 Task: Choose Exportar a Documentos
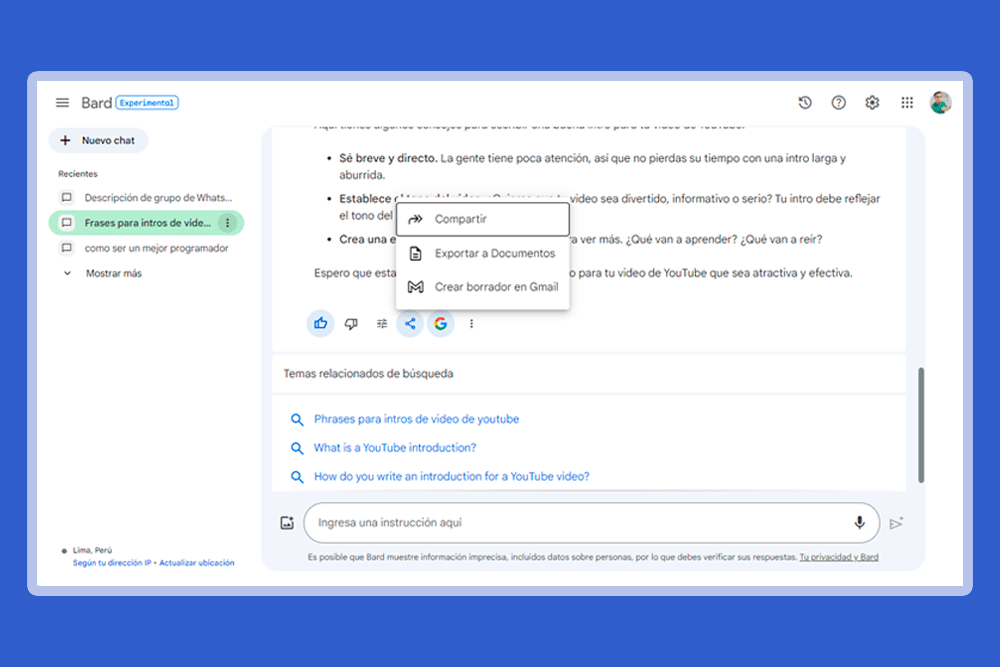[482, 253]
